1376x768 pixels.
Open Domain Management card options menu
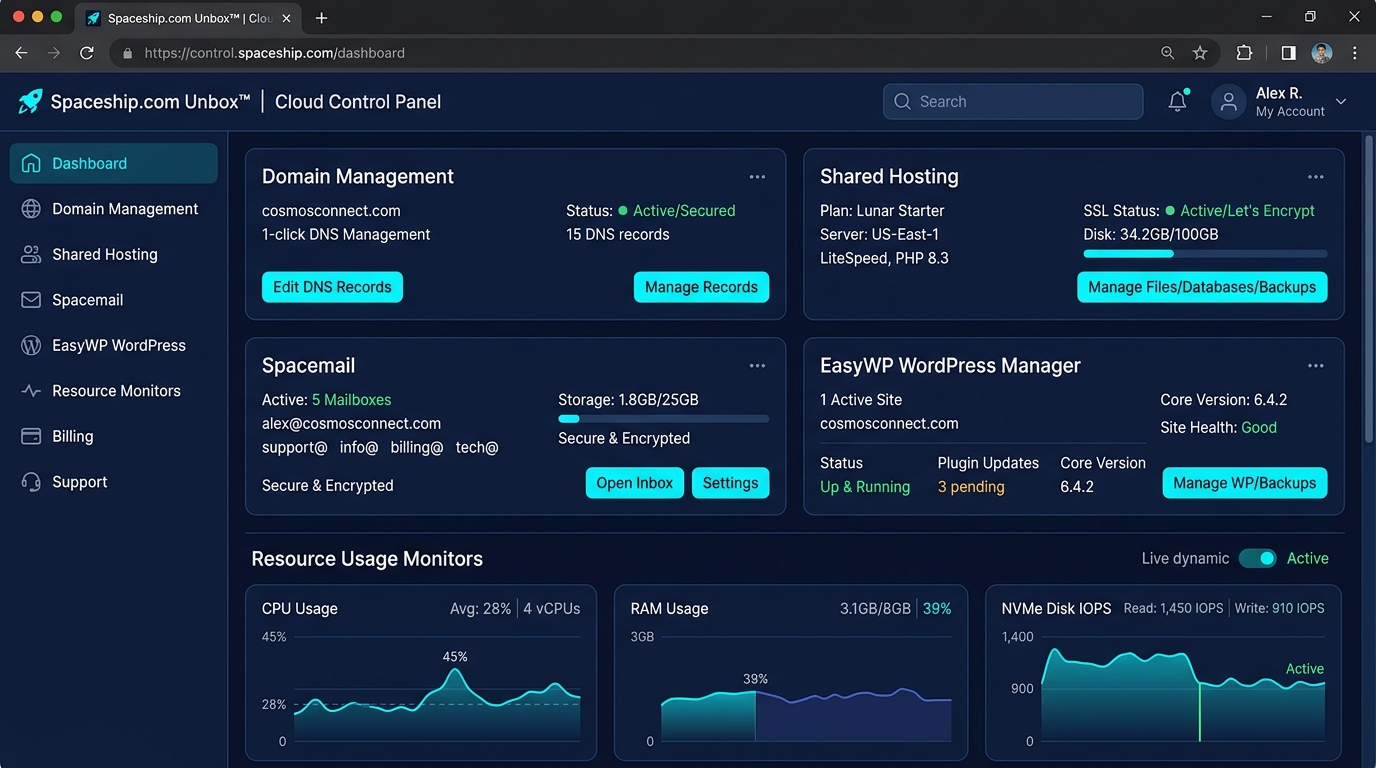(x=757, y=177)
